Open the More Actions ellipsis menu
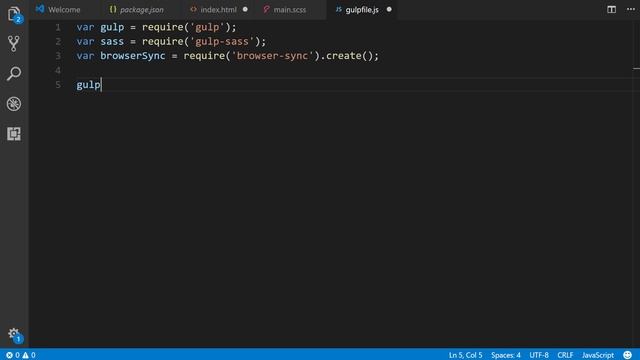This screenshot has height=360, width=640. (x=631, y=9)
